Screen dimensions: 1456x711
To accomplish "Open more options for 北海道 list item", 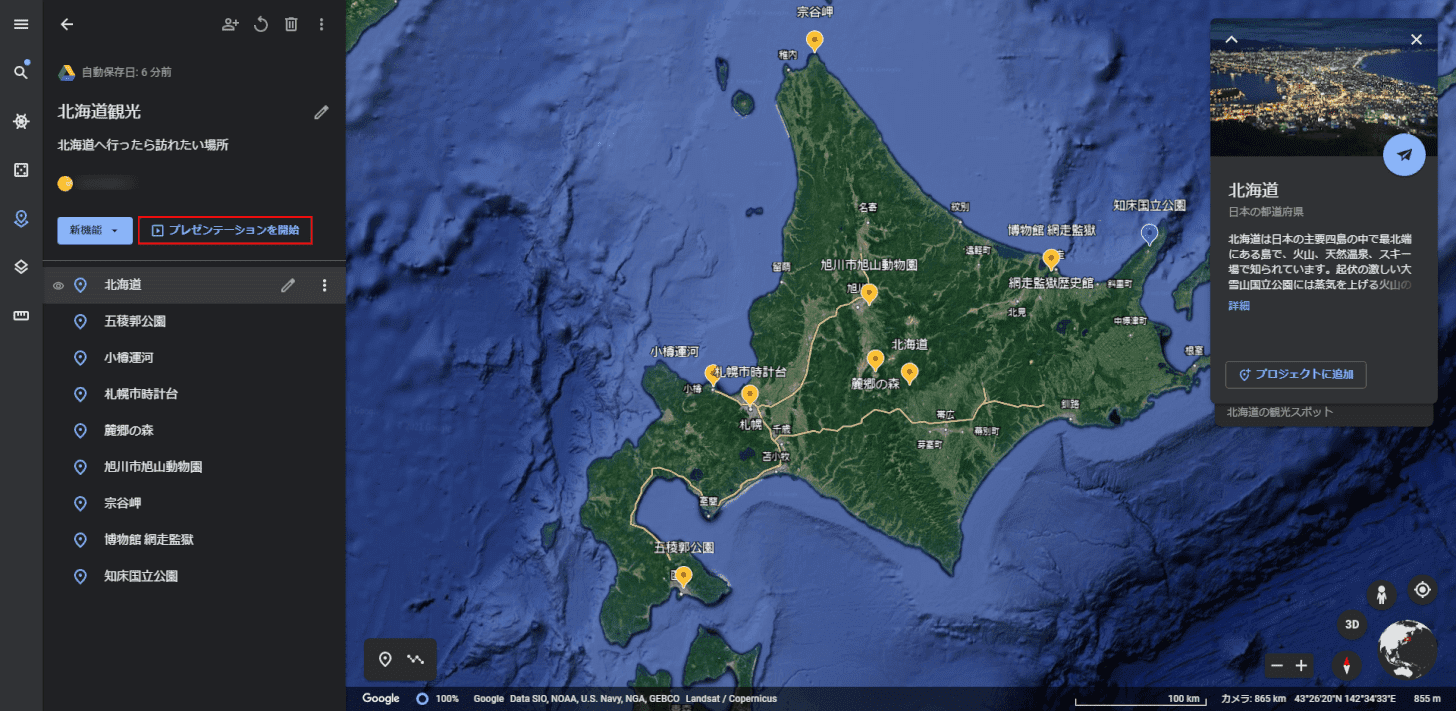I will [x=323, y=285].
